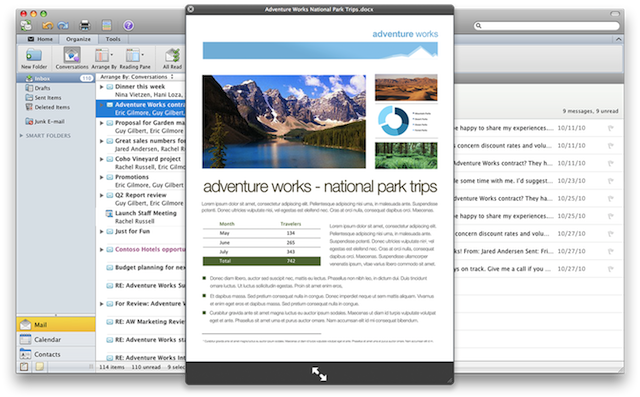This screenshot has width=640, height=397.
Task: Expand the Proposal for Garden conversation
Action: coord(102,123)
